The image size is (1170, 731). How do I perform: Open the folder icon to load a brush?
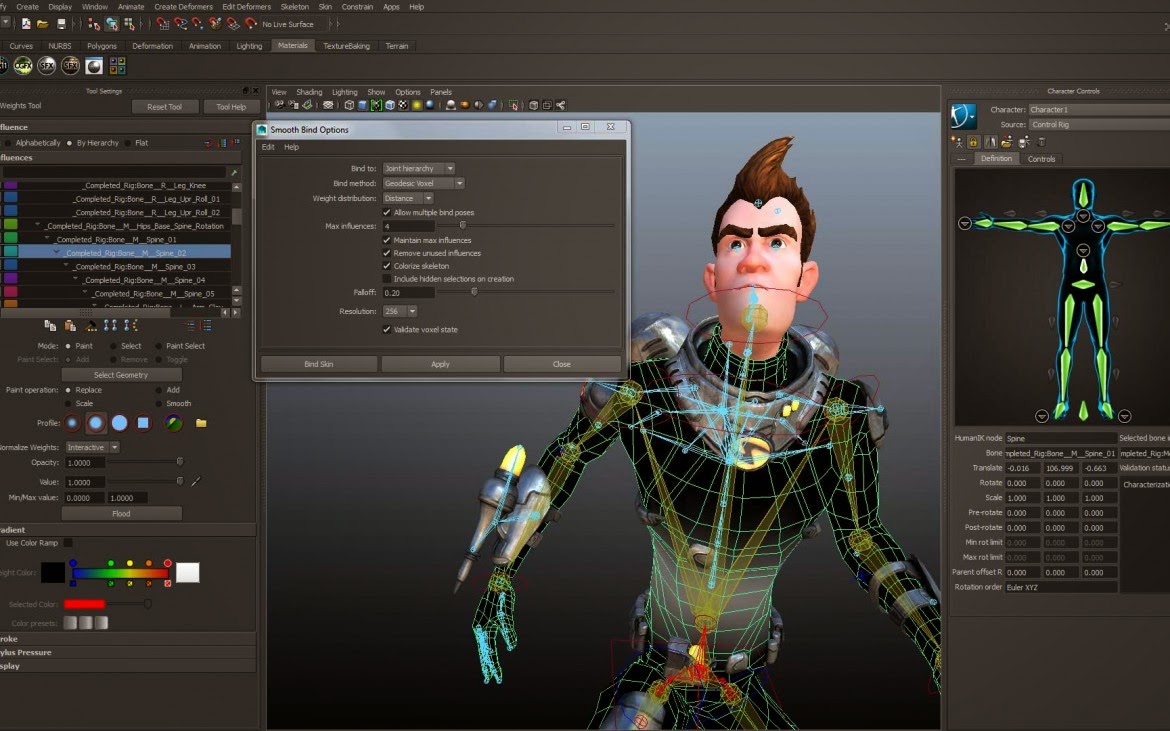coord(200,423)
